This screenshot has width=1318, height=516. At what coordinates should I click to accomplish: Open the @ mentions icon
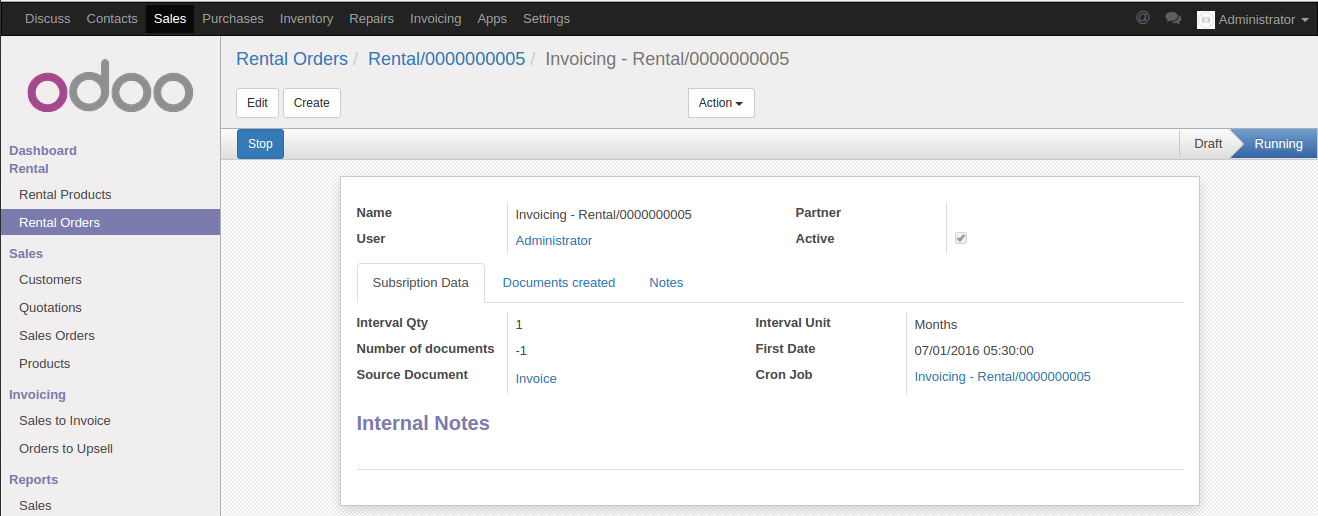pos(1143,18)
